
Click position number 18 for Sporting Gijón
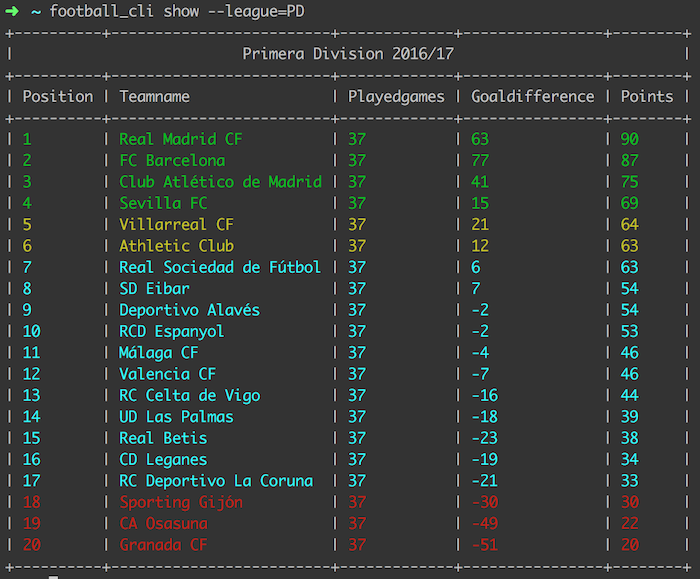pyautogui.click(x=31, y=502)
